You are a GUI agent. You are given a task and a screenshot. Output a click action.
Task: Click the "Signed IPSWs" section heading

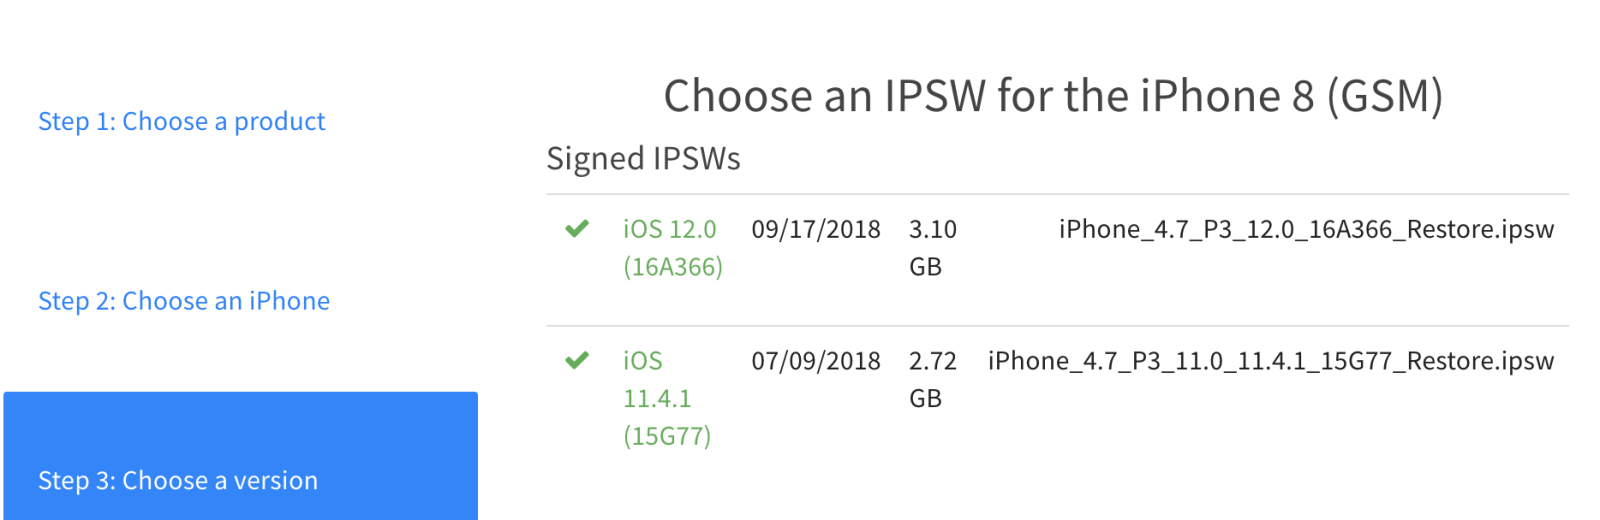(643, 159)
